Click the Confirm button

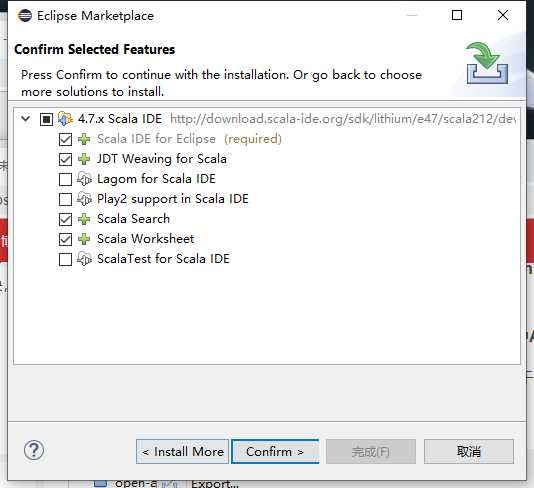point(275,452)
